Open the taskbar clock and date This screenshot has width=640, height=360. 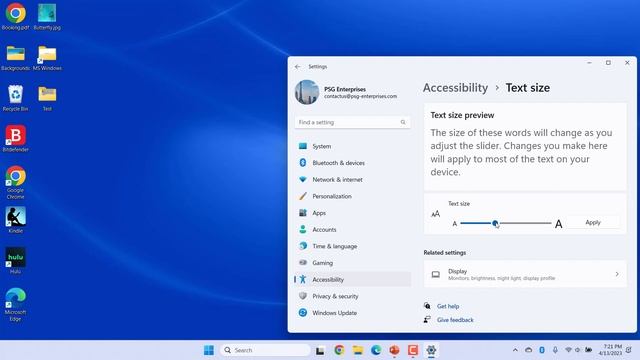610,350
